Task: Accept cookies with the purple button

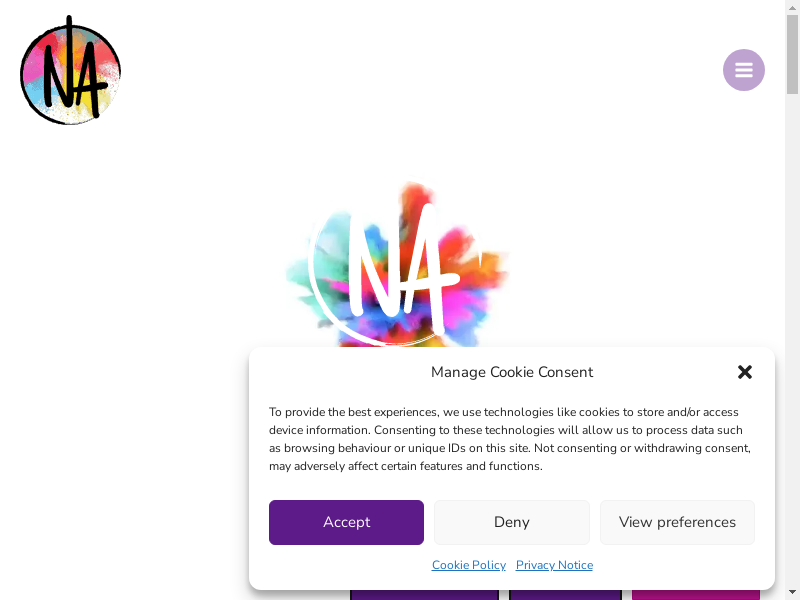Action: 346,522
